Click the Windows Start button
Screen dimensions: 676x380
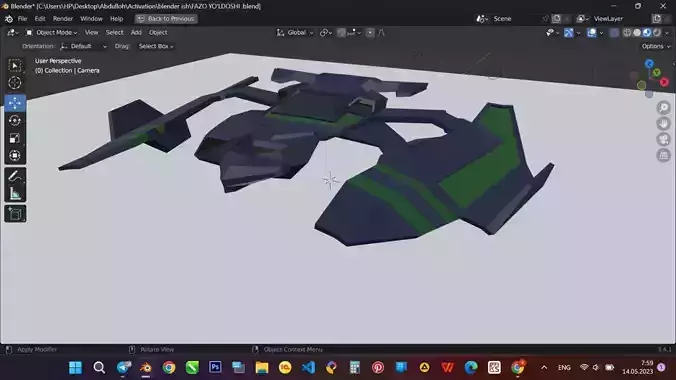point(75,367)
